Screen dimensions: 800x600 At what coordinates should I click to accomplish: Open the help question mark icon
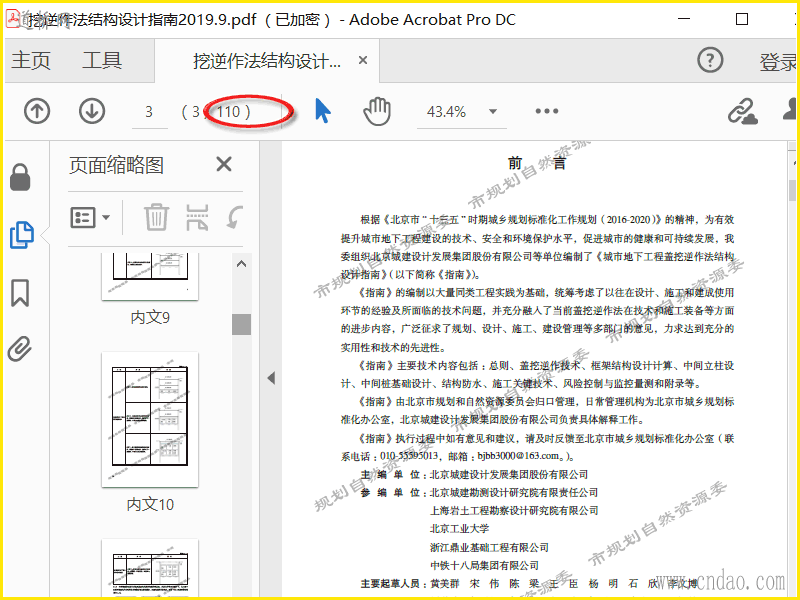pos(710,60)
